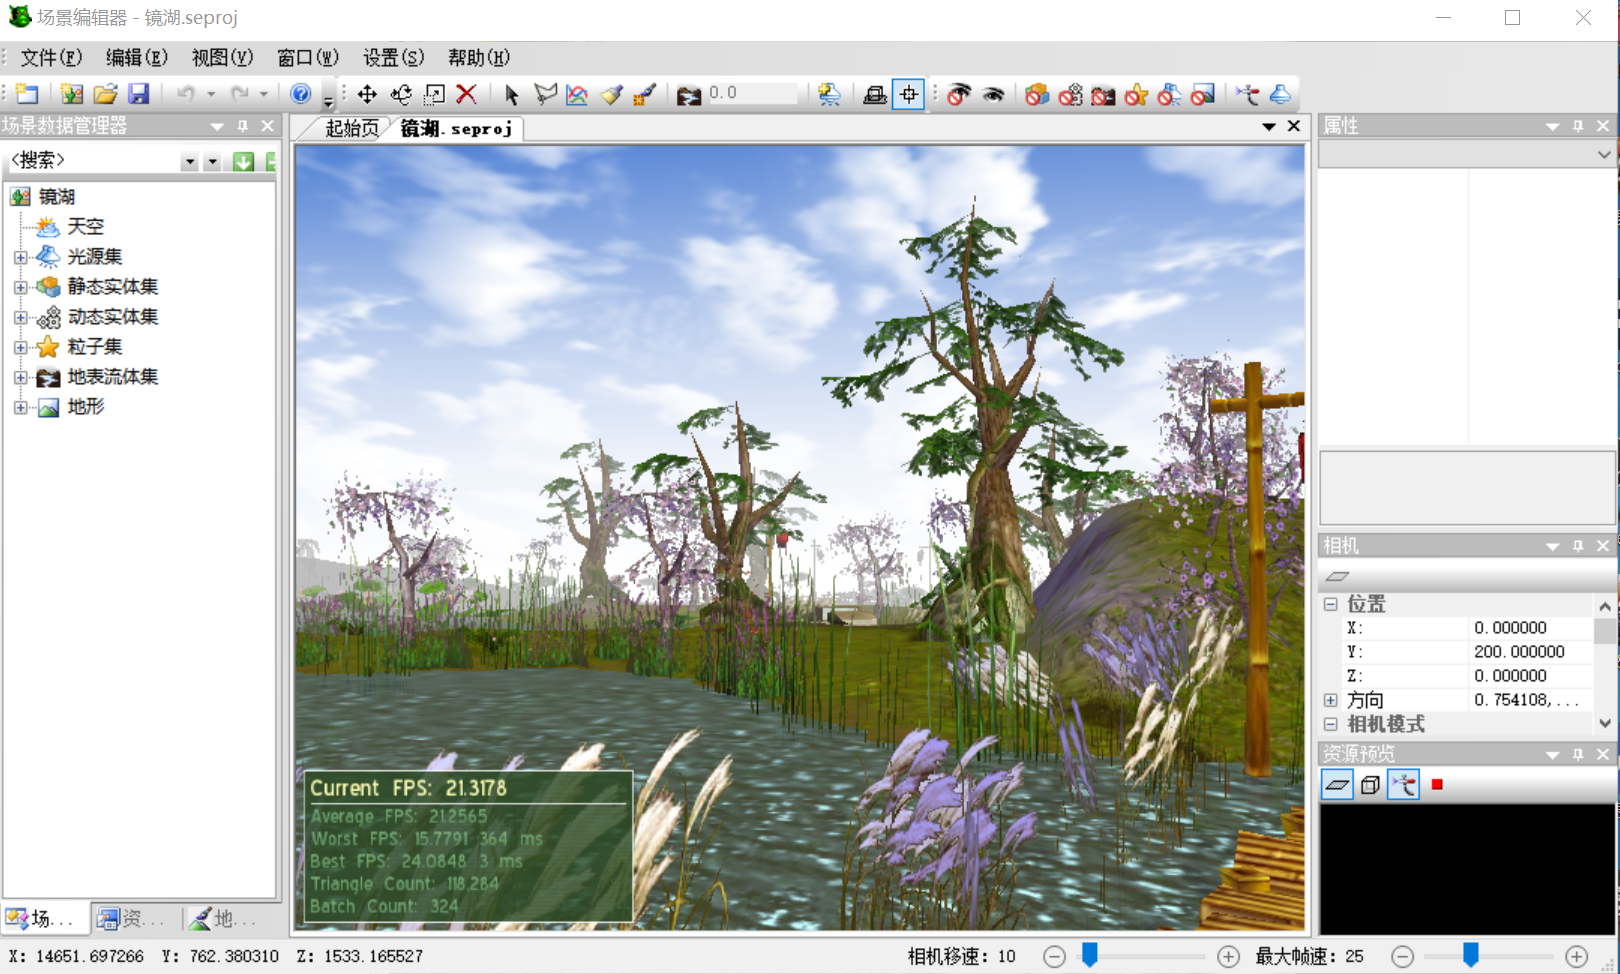Increase 最大帧速 with the plus button

tap(1577, 957)
